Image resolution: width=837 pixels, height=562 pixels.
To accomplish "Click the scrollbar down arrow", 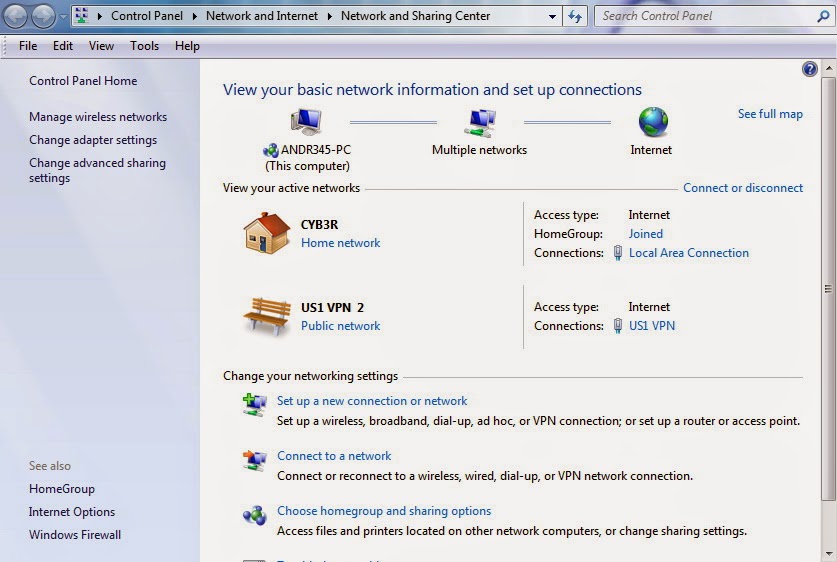I will [828, 554].
